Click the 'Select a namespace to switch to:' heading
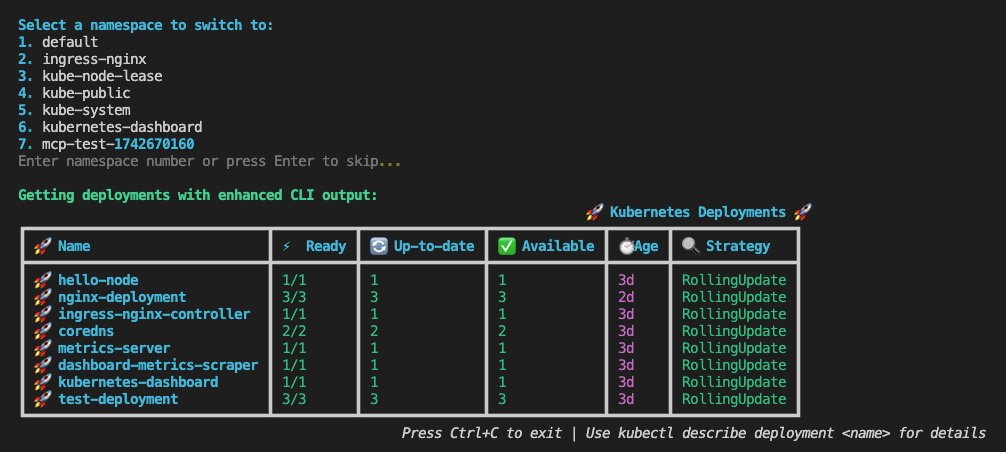The image size is (1006, 452). pos(146,26)
